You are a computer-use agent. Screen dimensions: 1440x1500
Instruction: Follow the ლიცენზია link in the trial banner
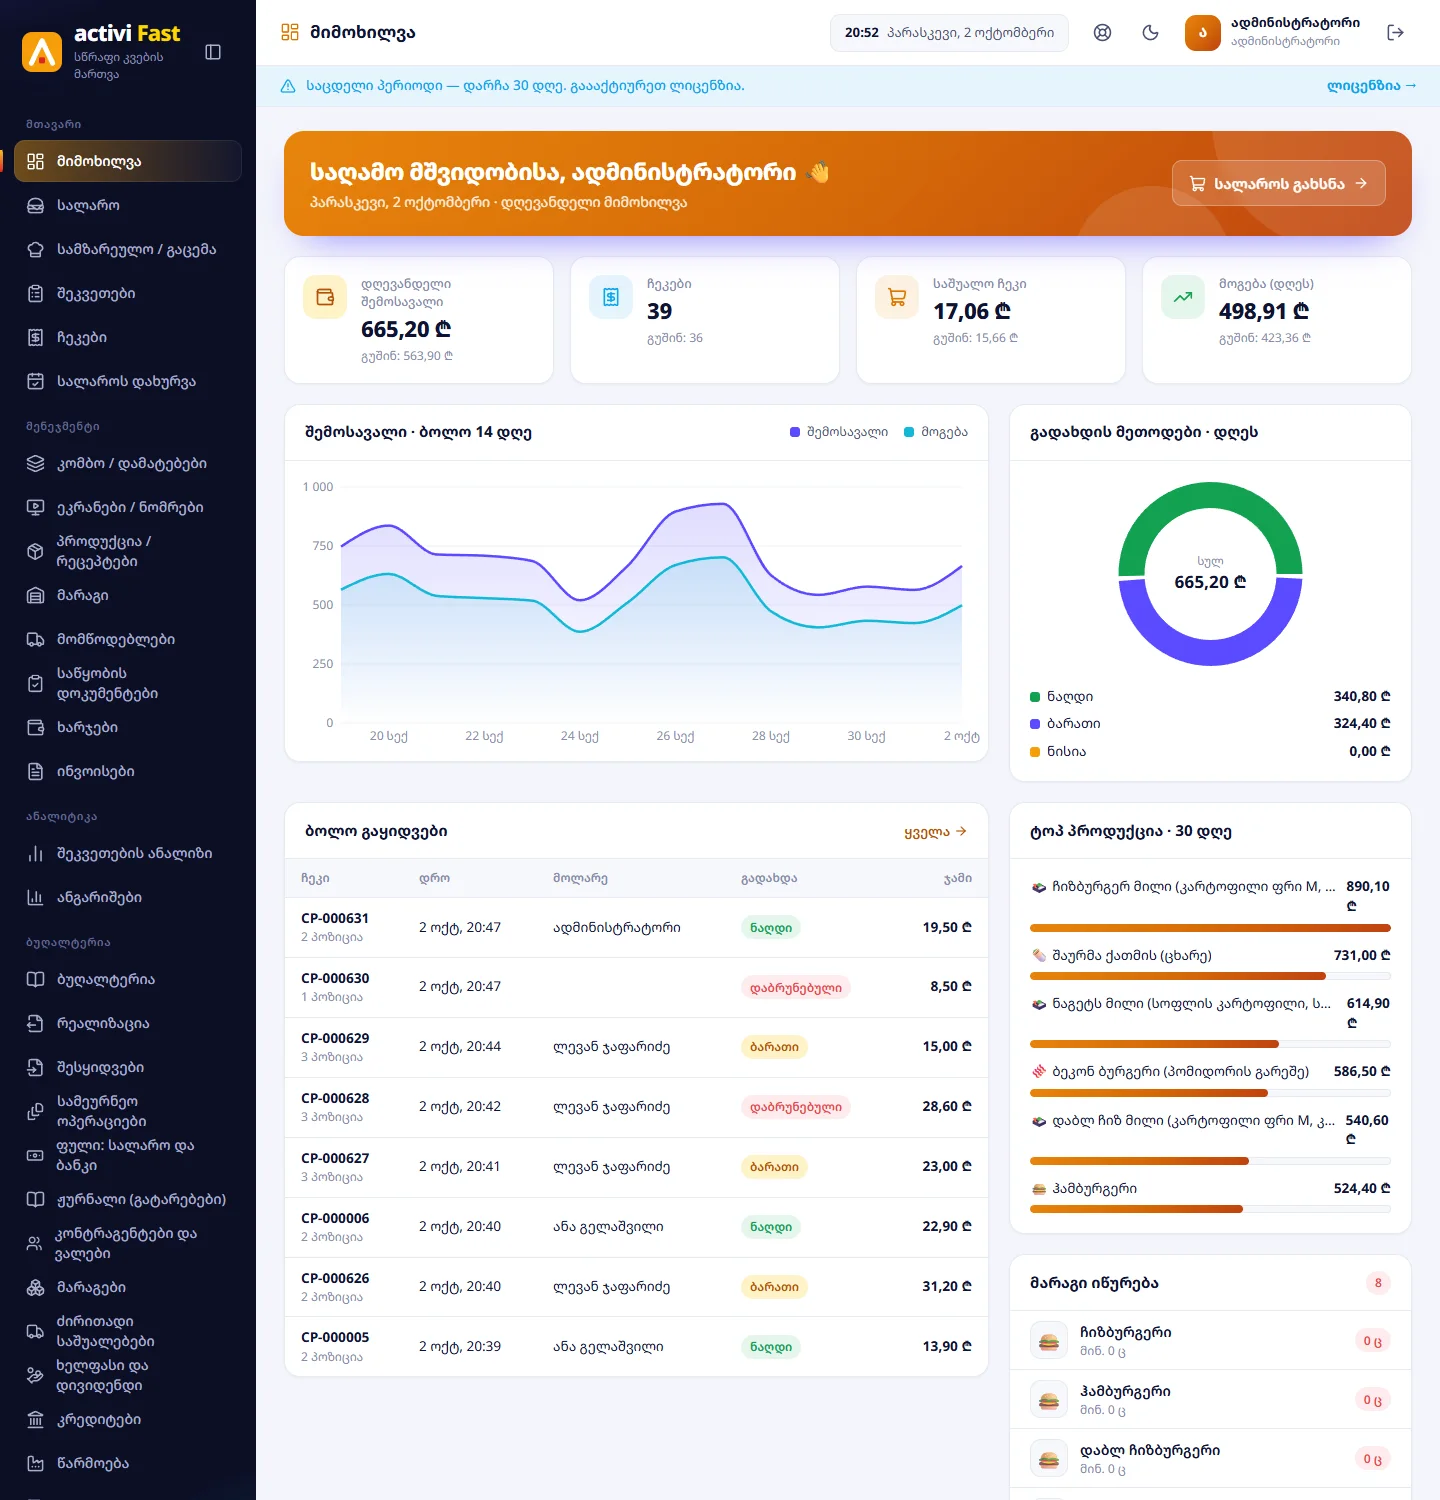pyautogui.click(x=1371, y=86)
